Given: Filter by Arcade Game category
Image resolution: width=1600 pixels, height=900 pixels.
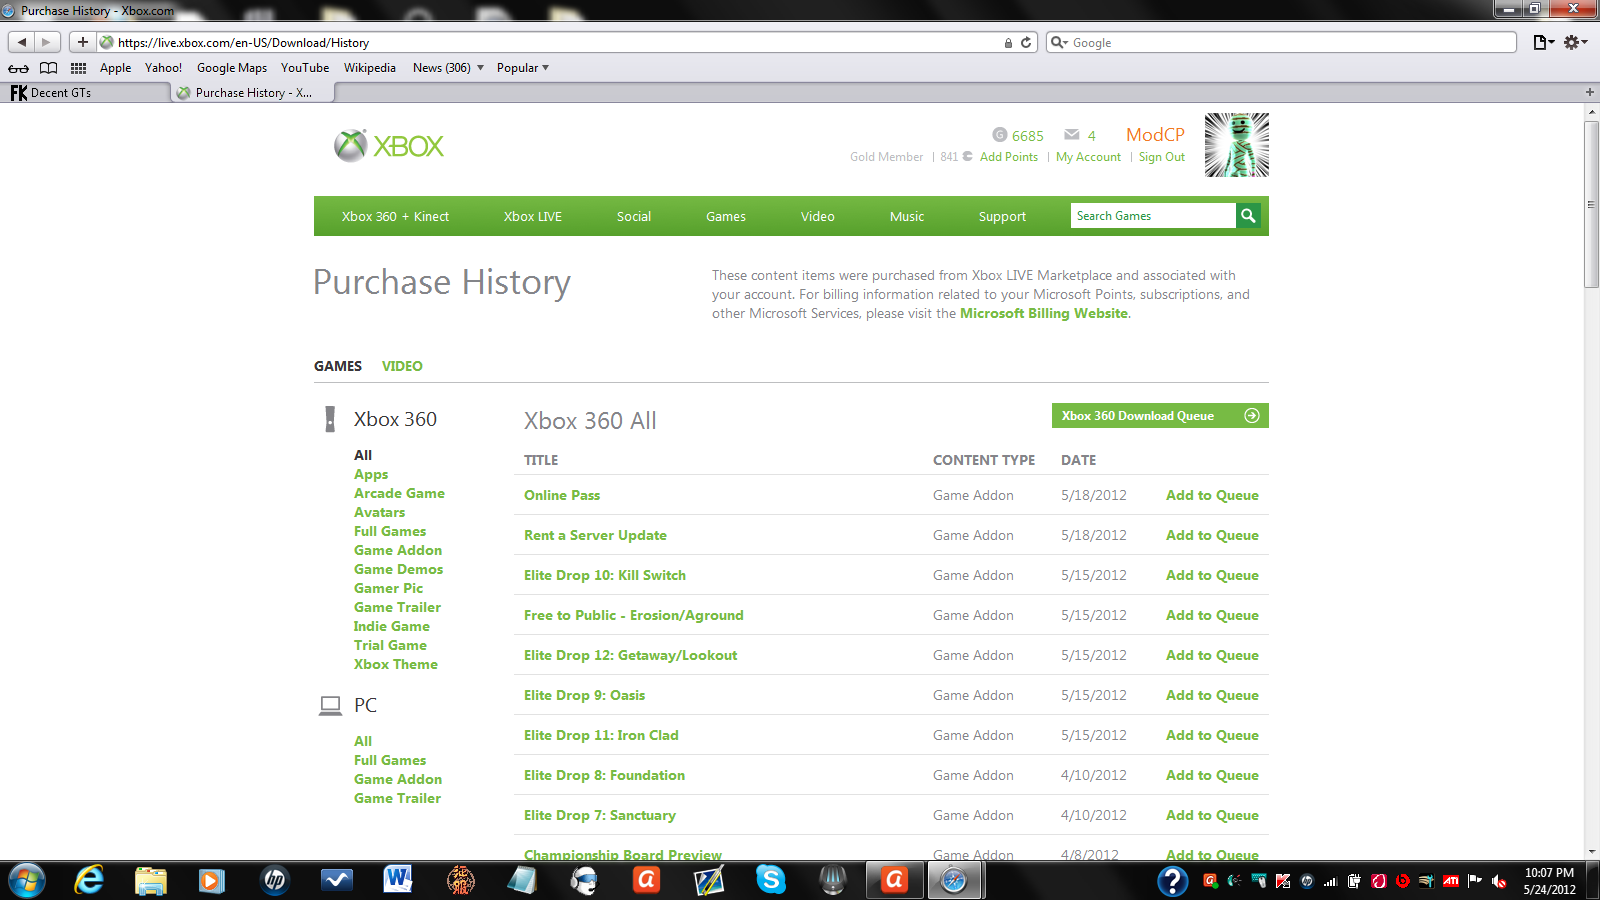Looking at the screenshot, I should [399, 493].
